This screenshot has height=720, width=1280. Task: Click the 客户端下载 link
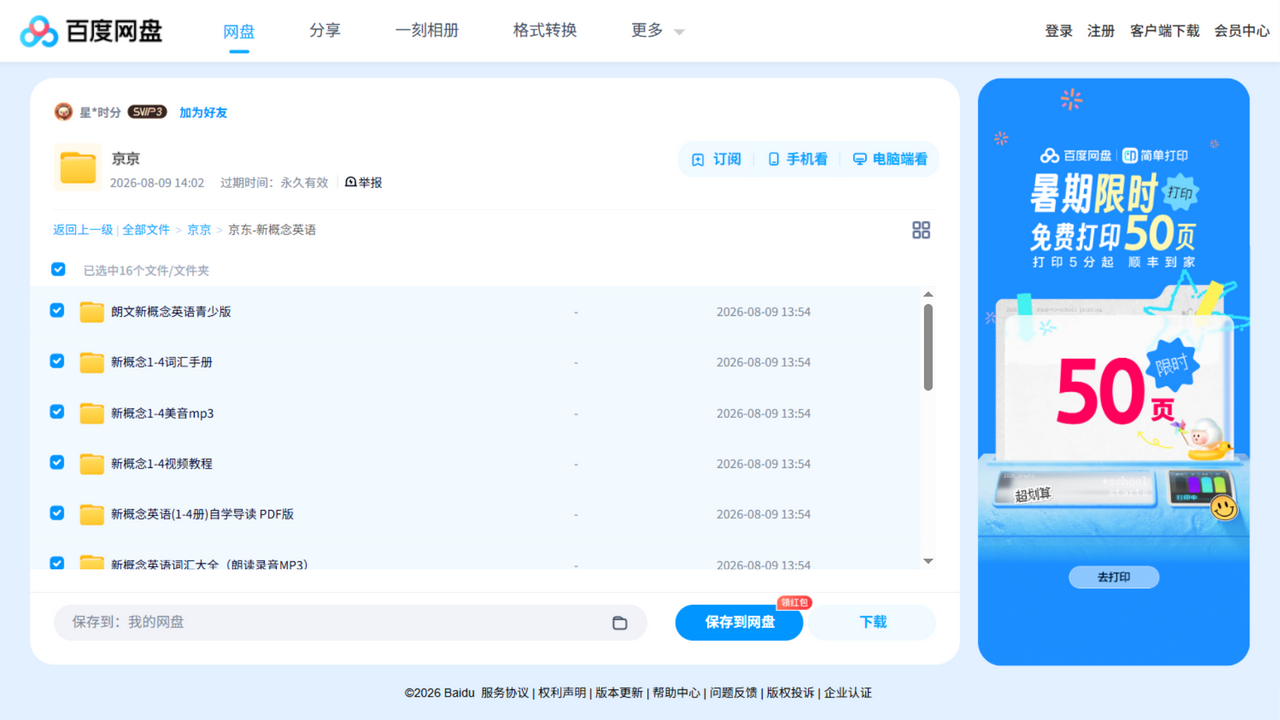(1165, 31)
